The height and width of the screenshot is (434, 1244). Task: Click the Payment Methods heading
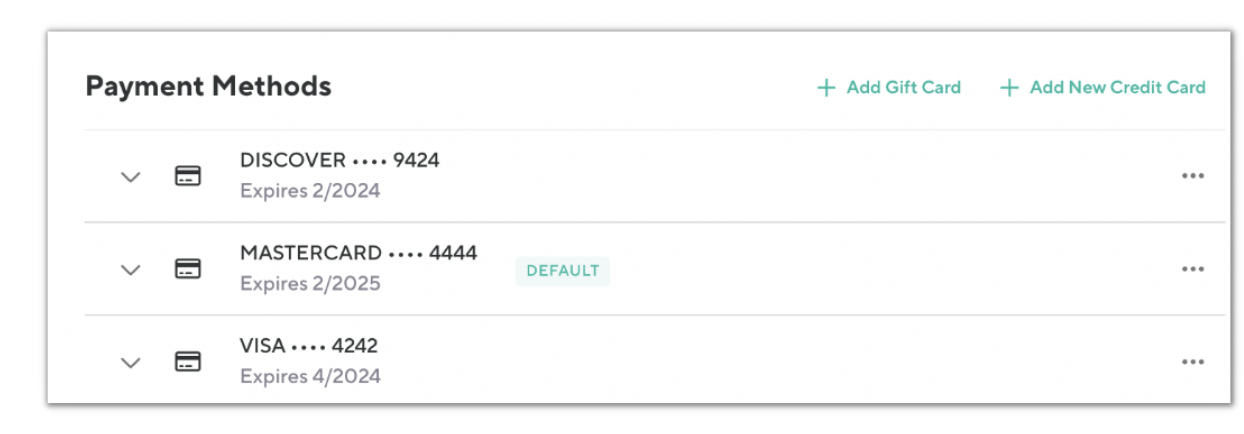click(208, 87)
